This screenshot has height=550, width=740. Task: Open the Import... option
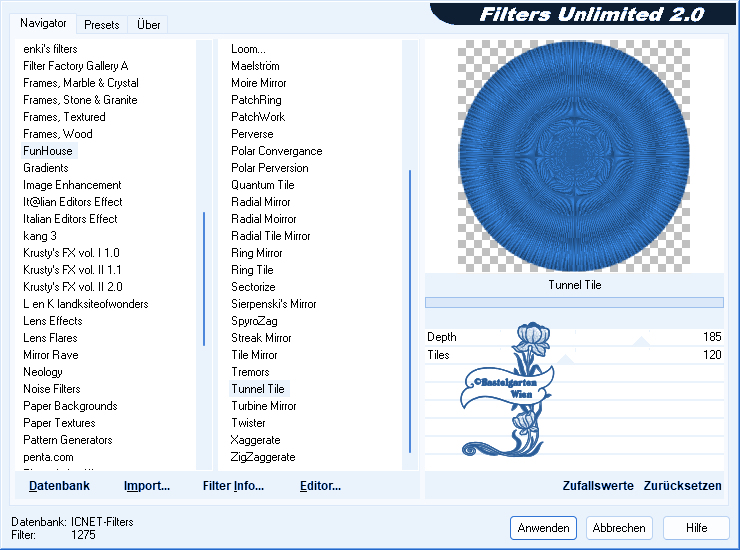147,486
